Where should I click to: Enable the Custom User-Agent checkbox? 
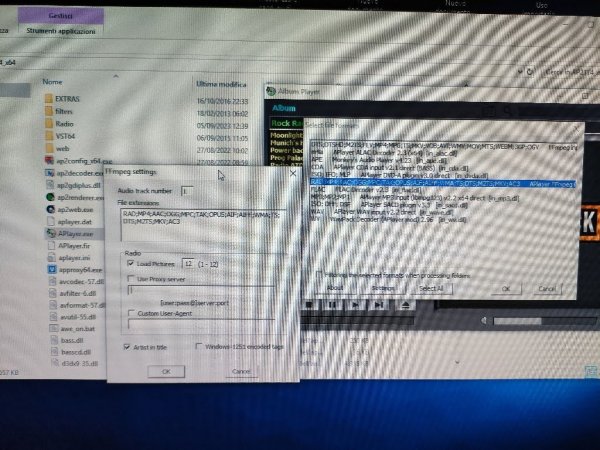tap(131, 313)
